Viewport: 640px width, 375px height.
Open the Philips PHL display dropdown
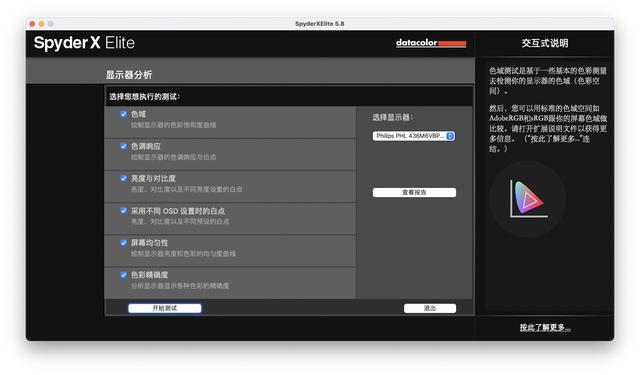[x=413, y=136]
